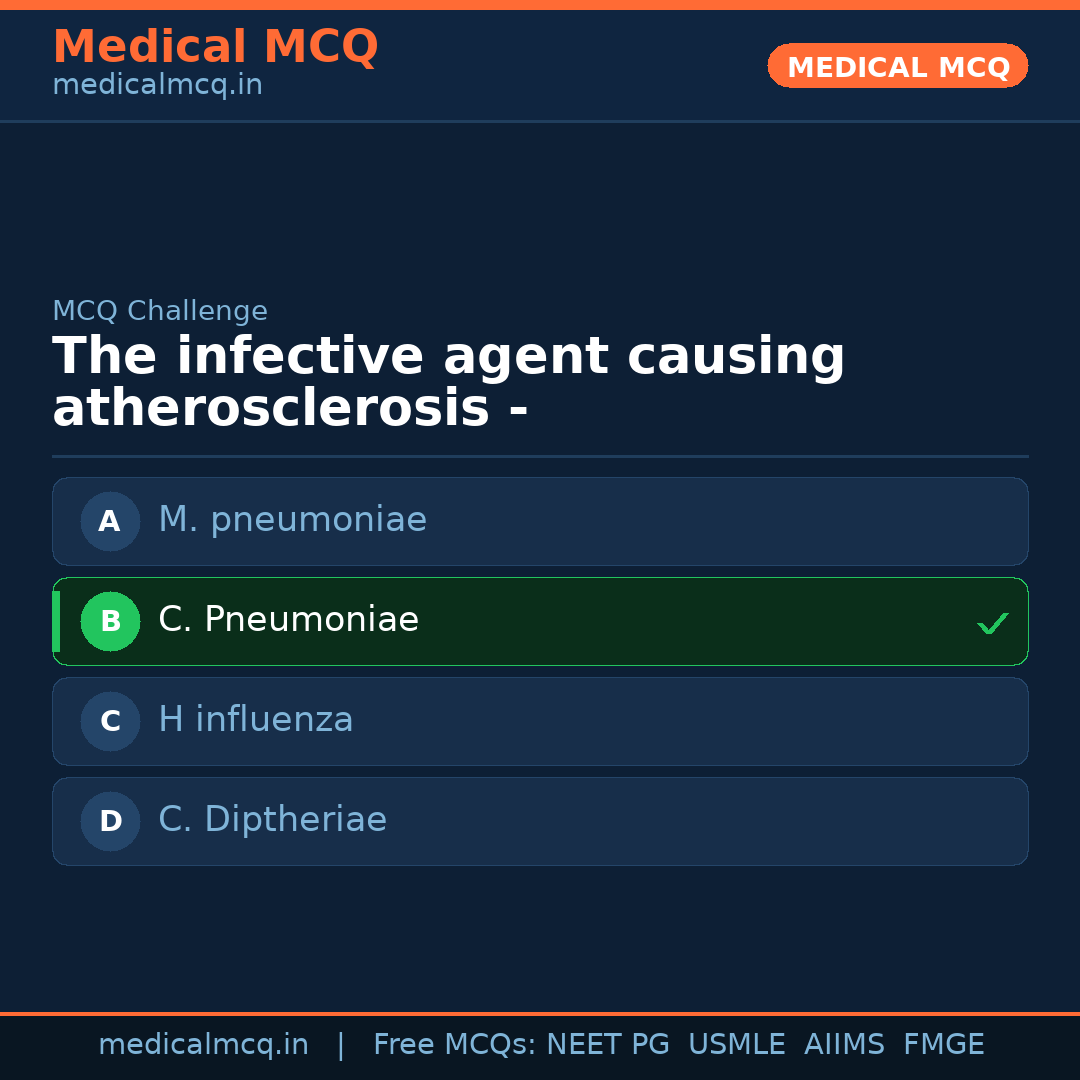Open the NEET PG link in footer
Screen dimensions: 1080x1080
click(x=607, y=1044)
